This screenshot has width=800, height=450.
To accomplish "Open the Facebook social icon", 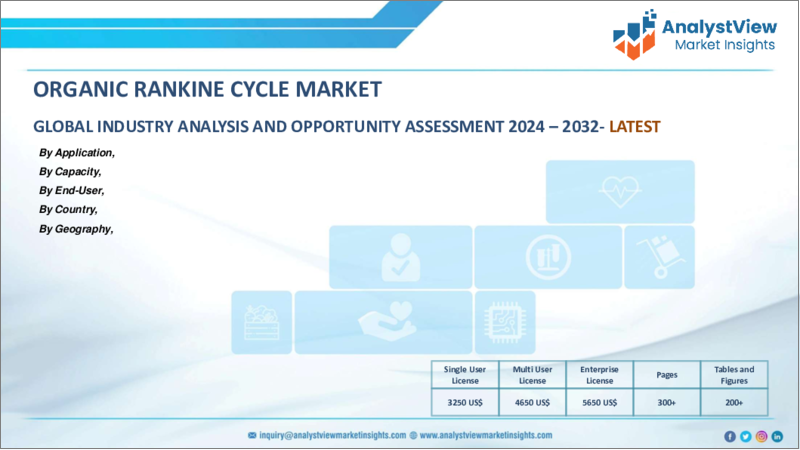I will (x=729, y=436).
